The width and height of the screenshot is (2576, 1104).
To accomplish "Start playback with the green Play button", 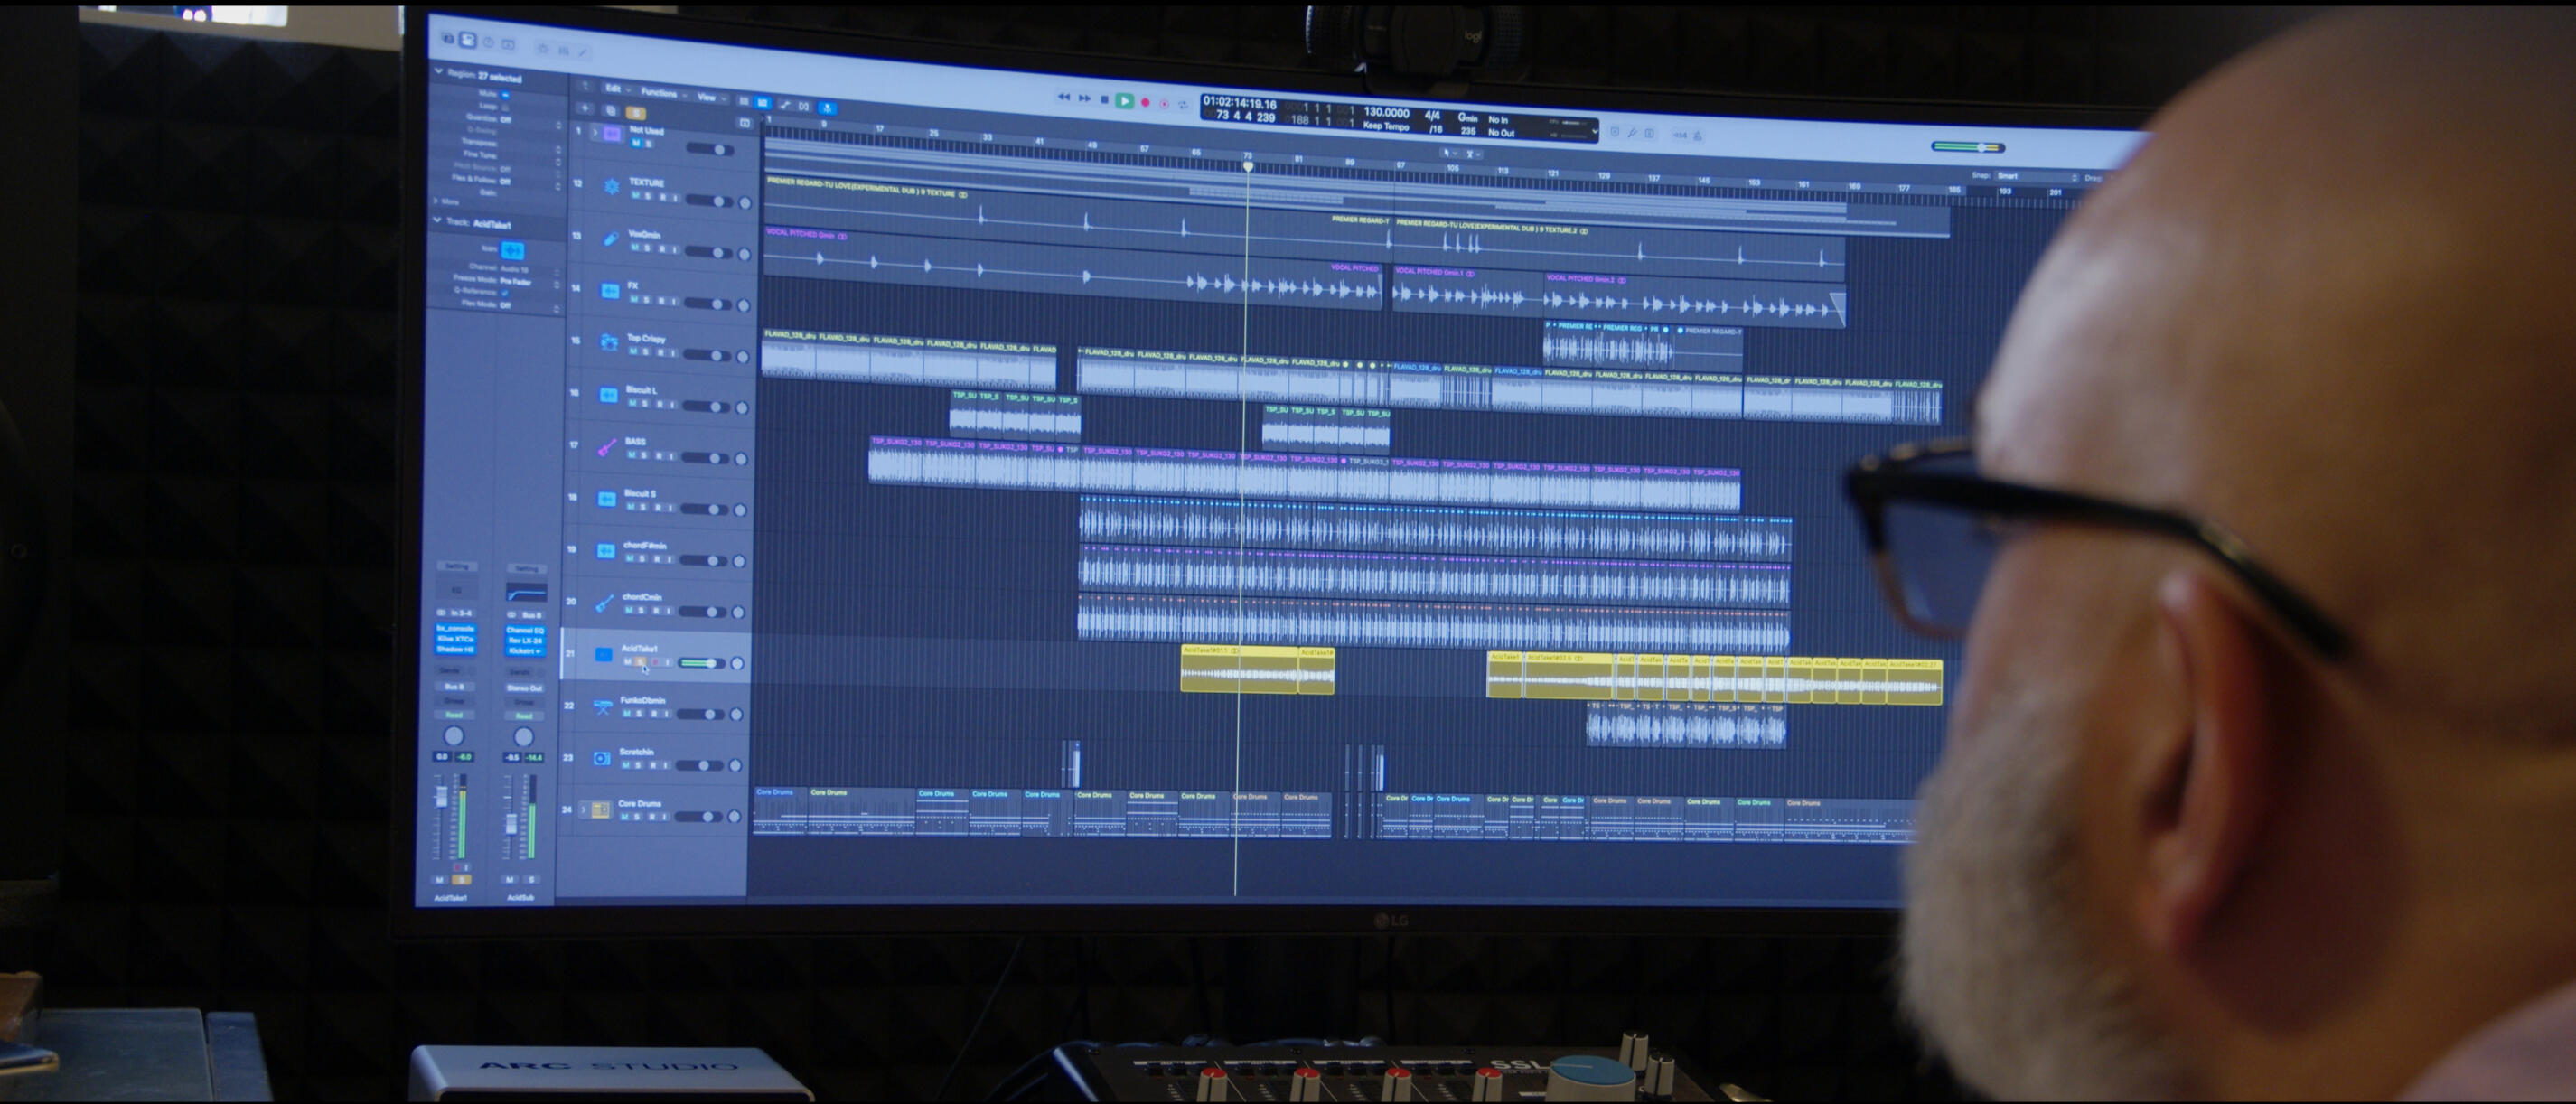I will (x=1124, y=101).
